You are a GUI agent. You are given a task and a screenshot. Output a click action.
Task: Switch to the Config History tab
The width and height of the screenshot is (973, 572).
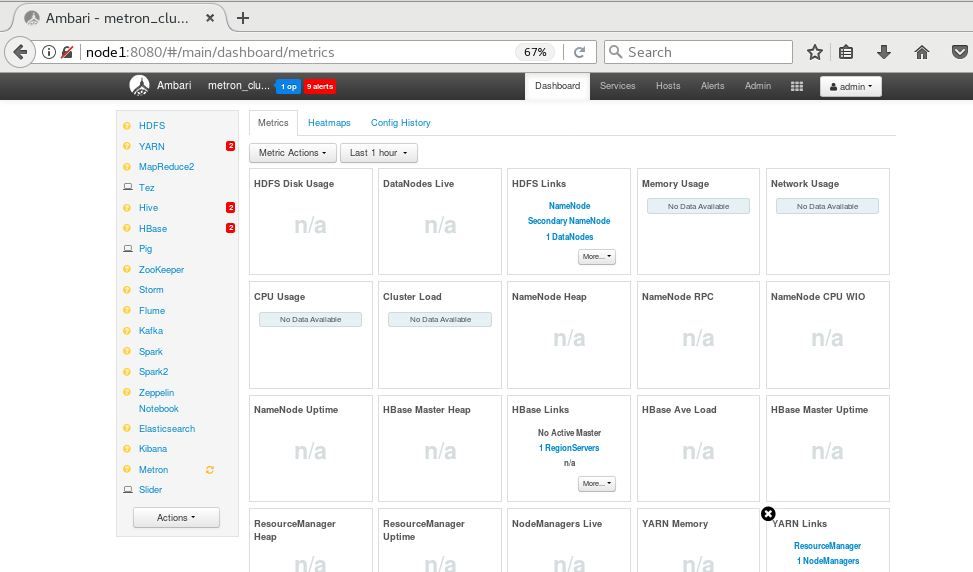[x=400, y=123]
